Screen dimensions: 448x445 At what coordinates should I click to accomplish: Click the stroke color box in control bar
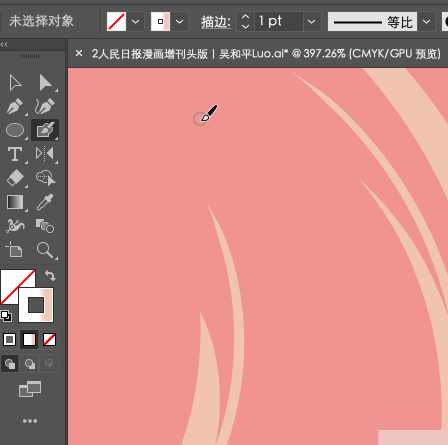coord(160,22)
